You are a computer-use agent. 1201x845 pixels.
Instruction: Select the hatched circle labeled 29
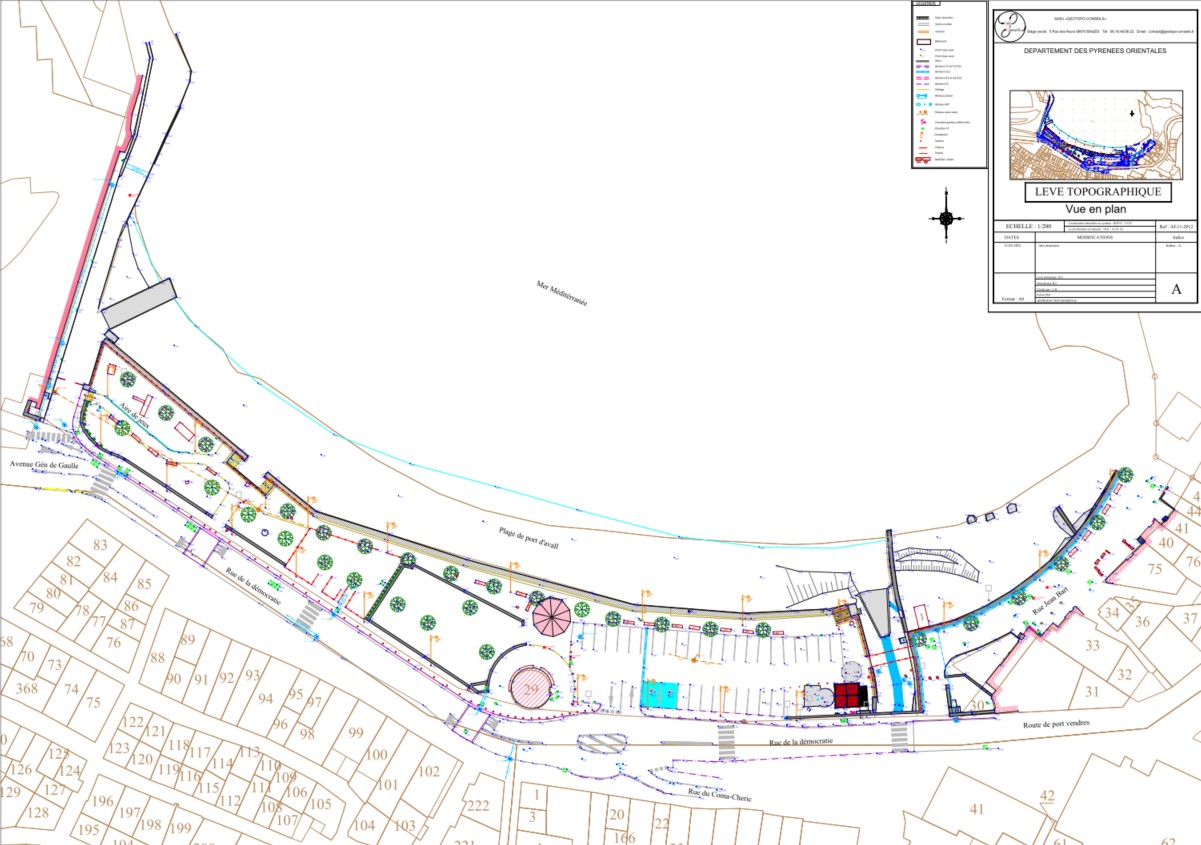[532, 688]
